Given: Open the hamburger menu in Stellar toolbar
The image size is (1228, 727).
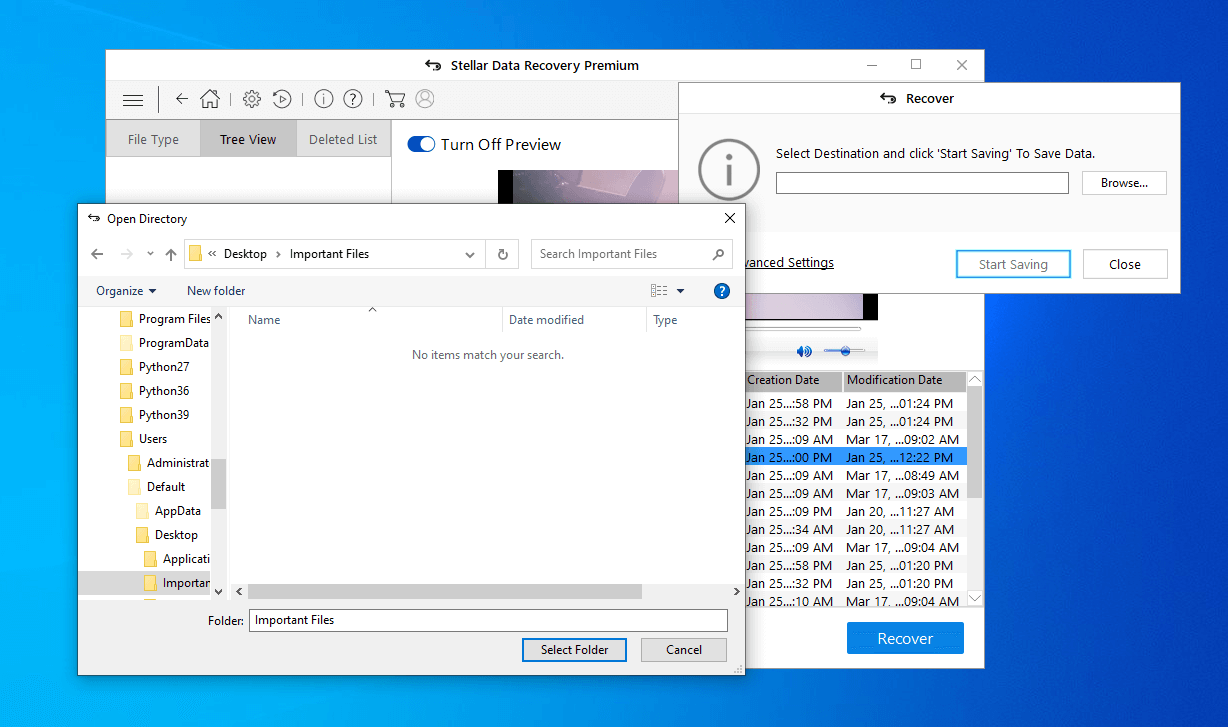Looking at the screenshot, I should point(133,100).
